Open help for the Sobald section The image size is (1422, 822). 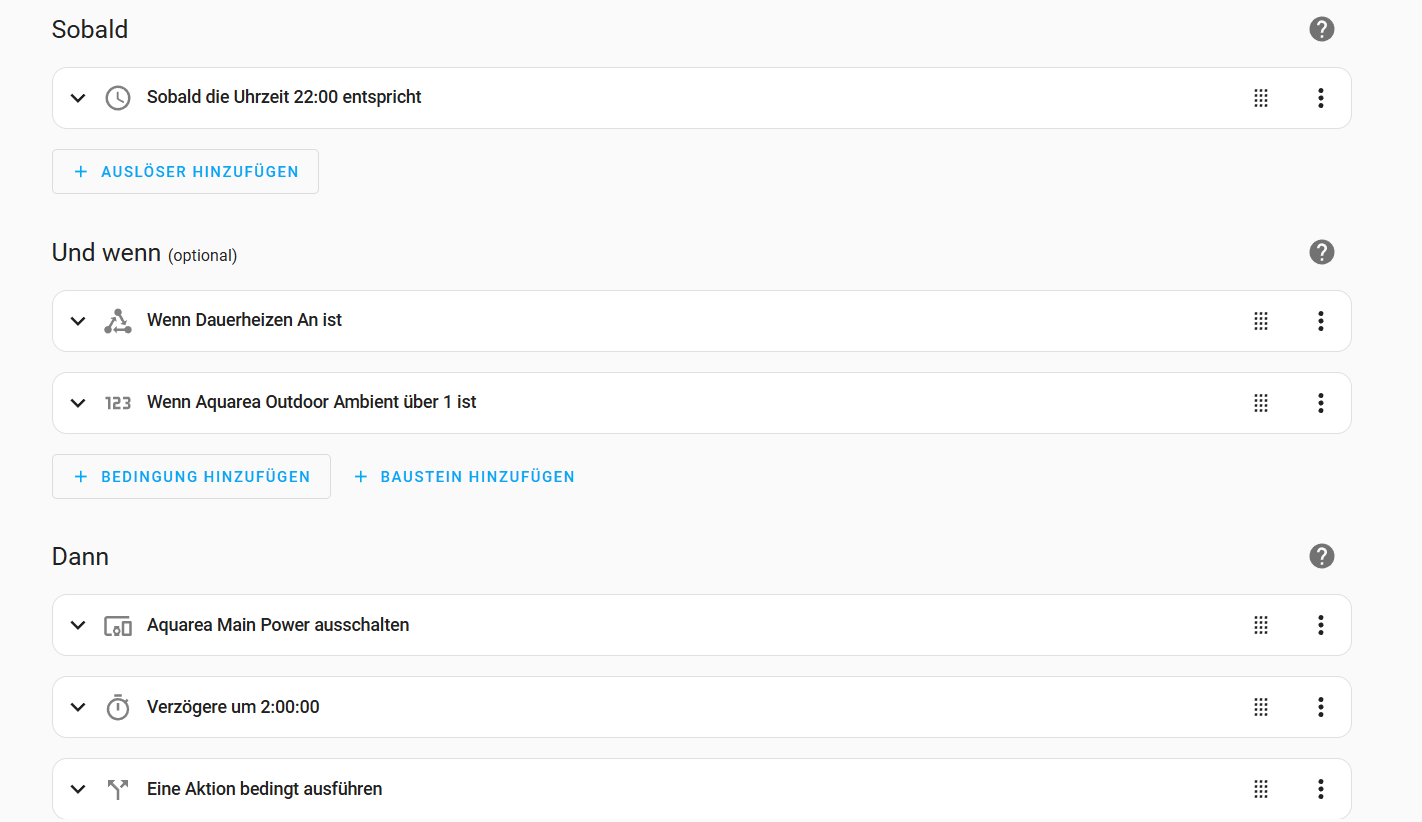[1321, 29]
